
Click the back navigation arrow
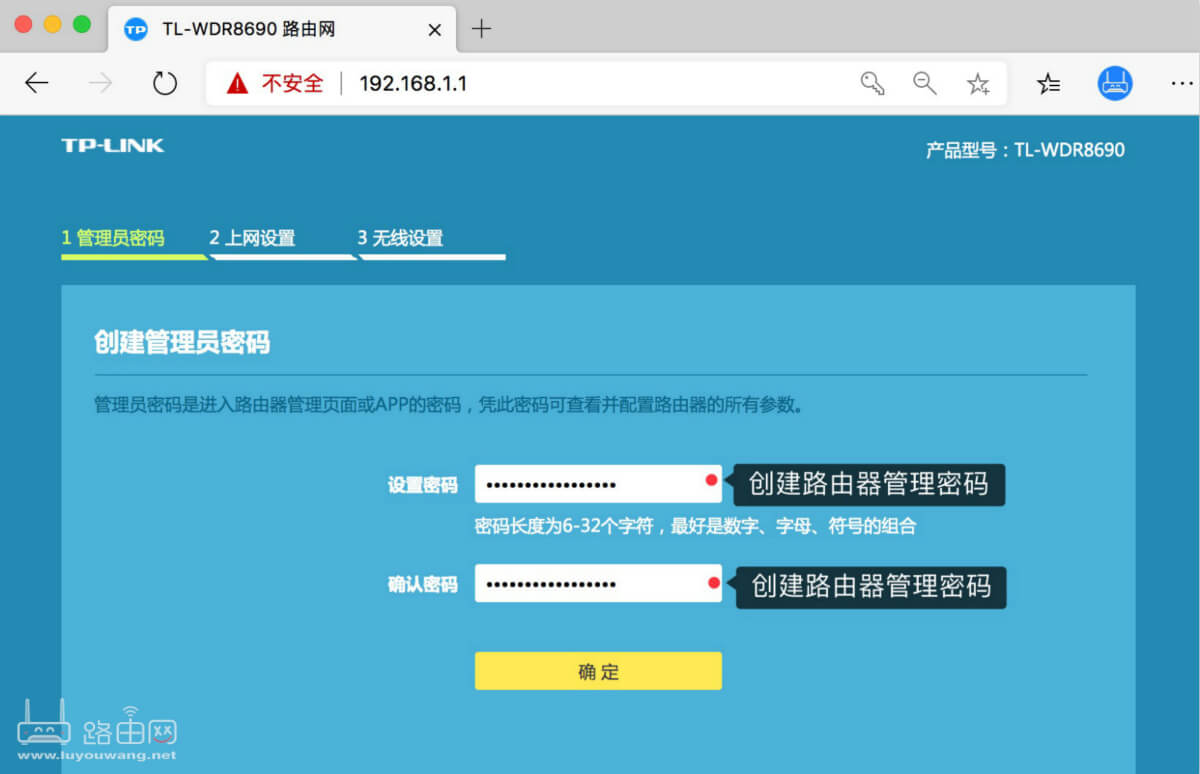[x=36, y=83]
